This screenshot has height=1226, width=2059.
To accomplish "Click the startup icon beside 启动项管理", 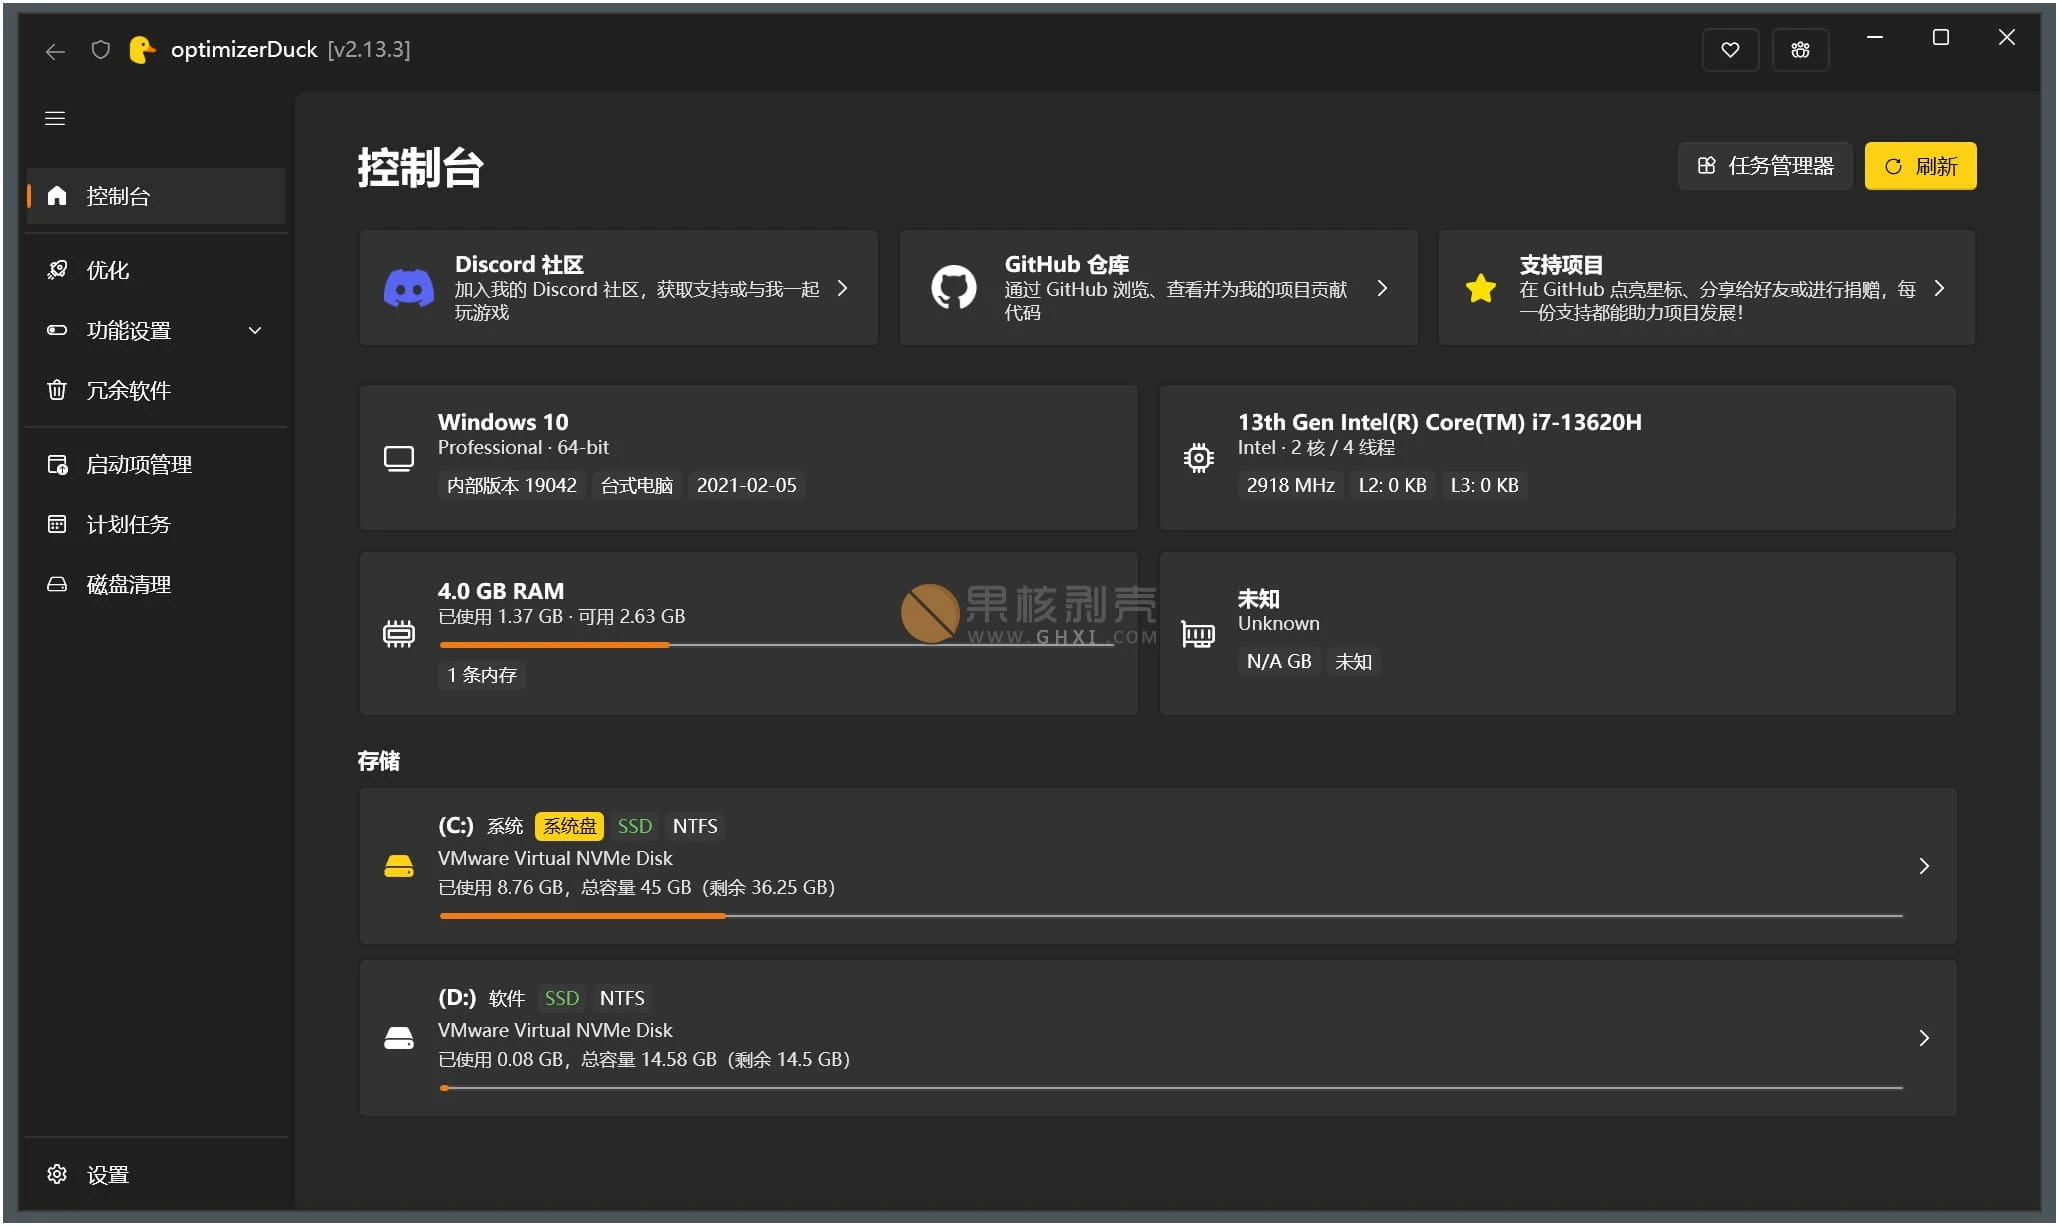I will pos(57,464).
